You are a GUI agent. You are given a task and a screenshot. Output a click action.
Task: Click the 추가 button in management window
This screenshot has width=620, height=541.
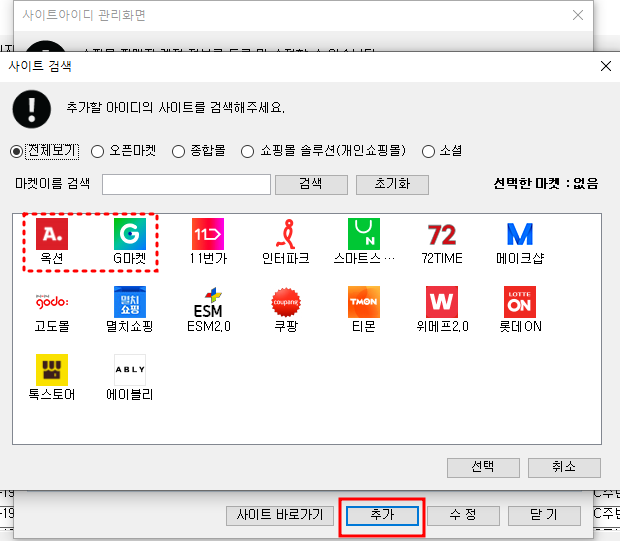[x=382, y=516]
